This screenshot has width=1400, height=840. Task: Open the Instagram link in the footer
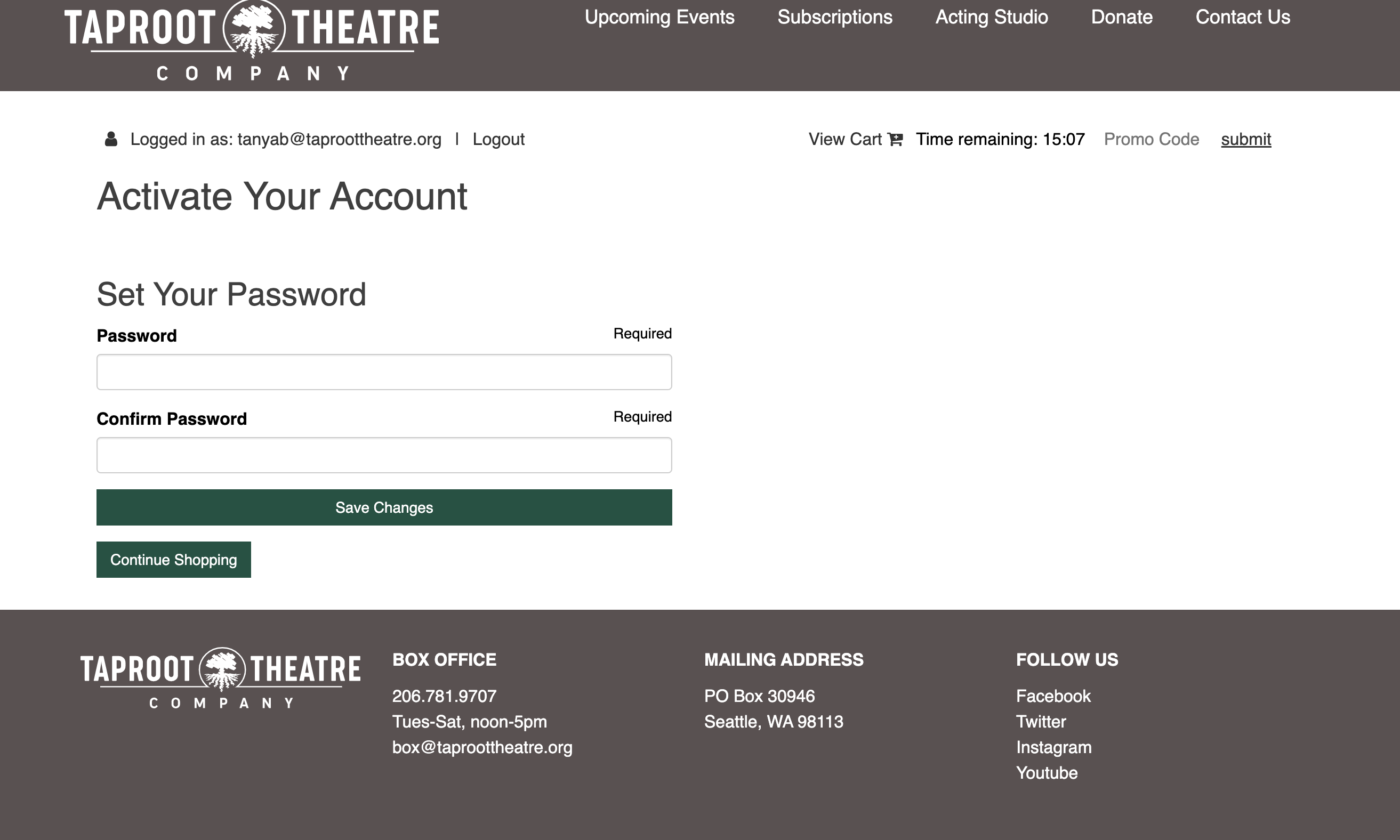click(1054, 747)
